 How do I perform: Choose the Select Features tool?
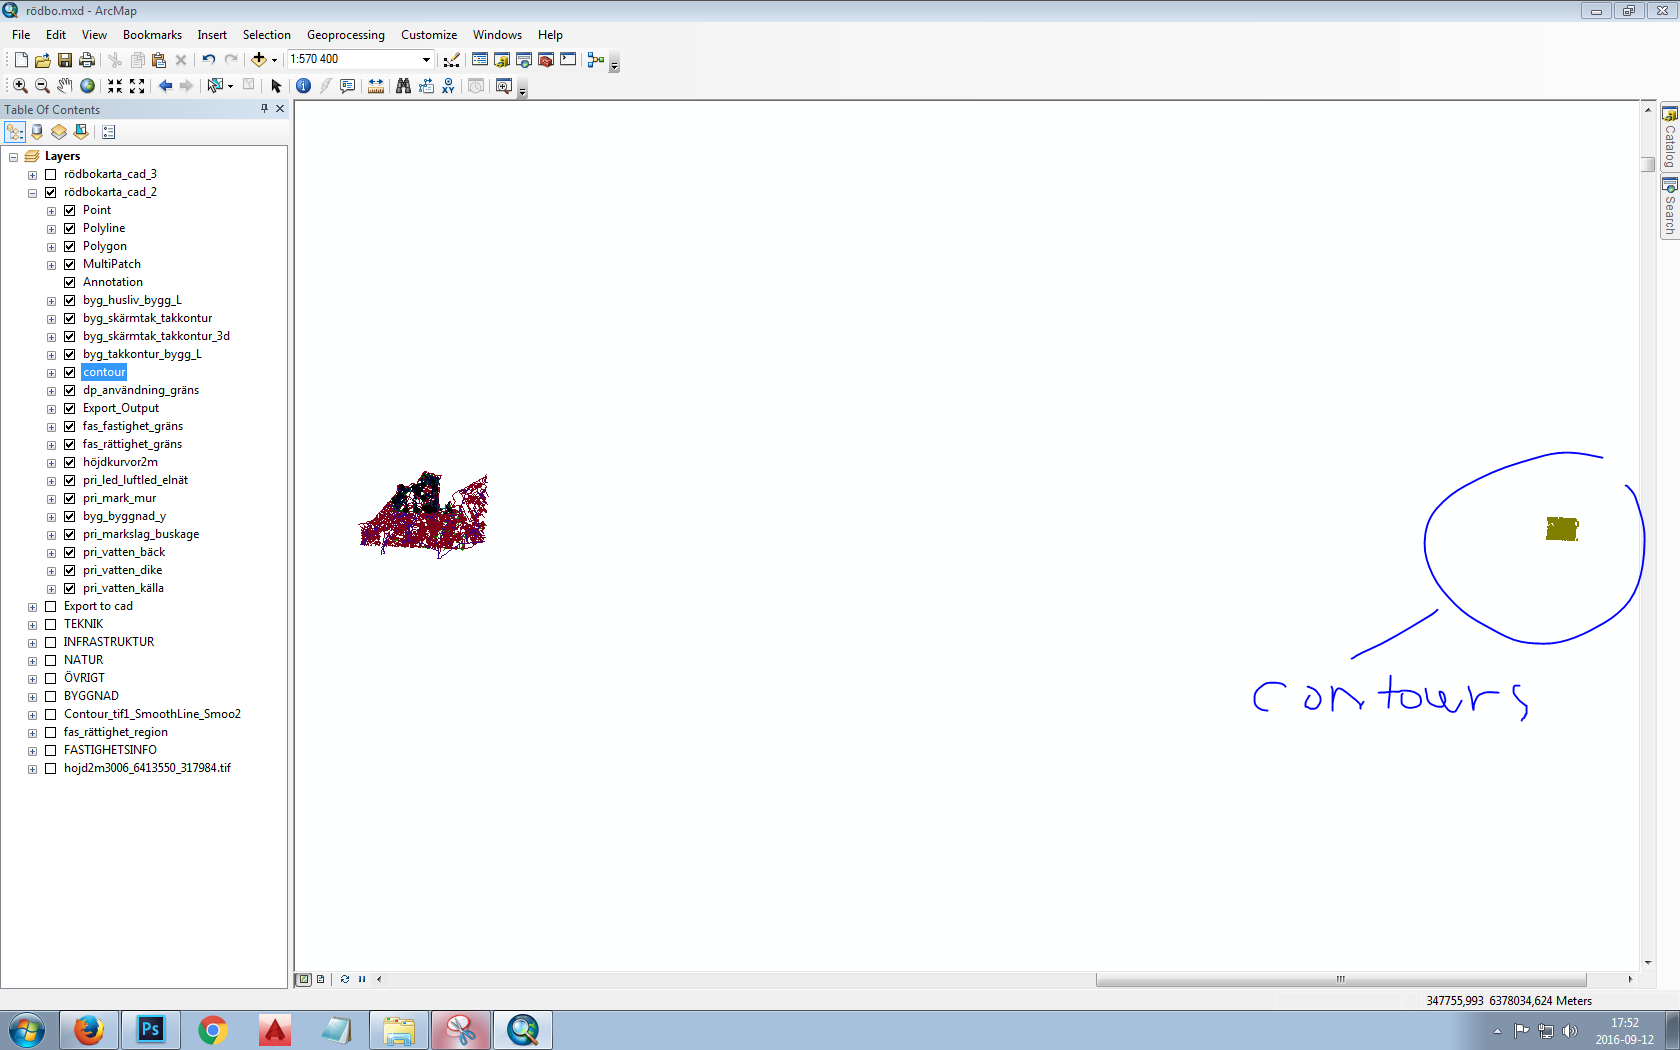point(214,86)
